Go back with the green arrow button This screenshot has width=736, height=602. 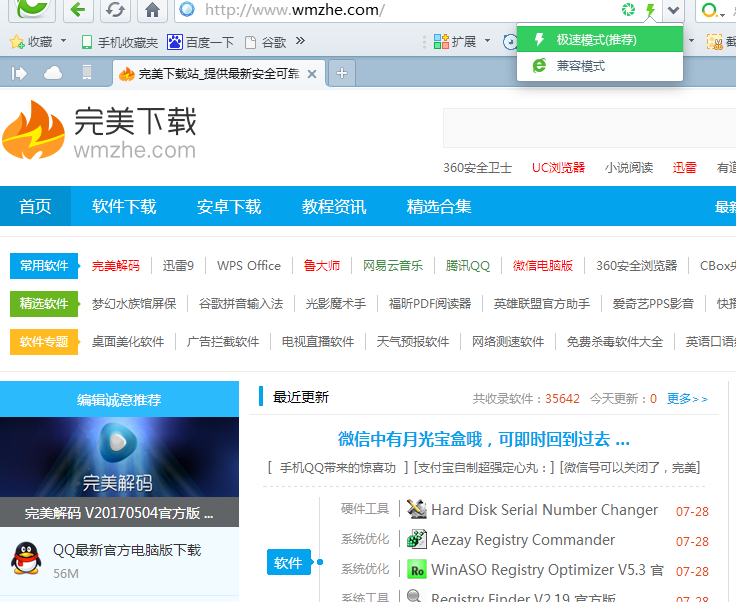[x=78, y=10]
